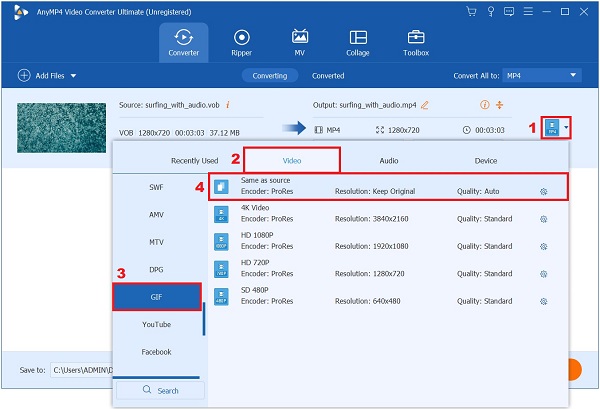Show the Converting list
Screen dimensions: 600x409
[x=270, y=76]
